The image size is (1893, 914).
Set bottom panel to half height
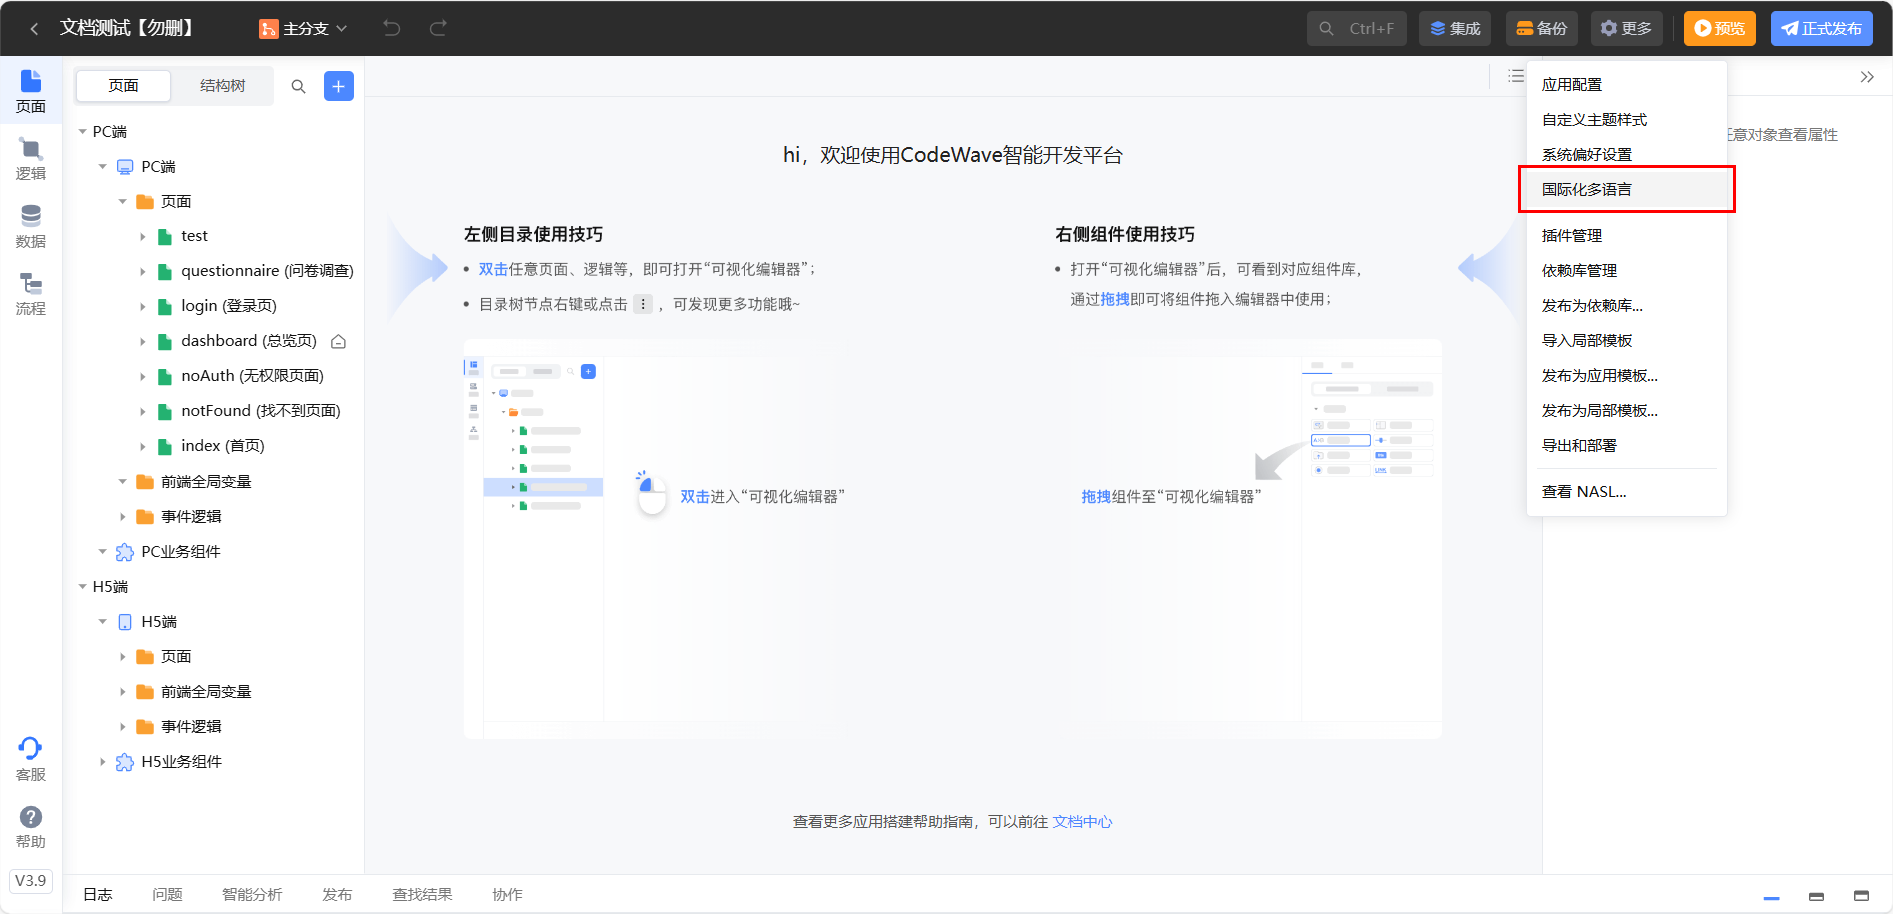point(1816,896)
